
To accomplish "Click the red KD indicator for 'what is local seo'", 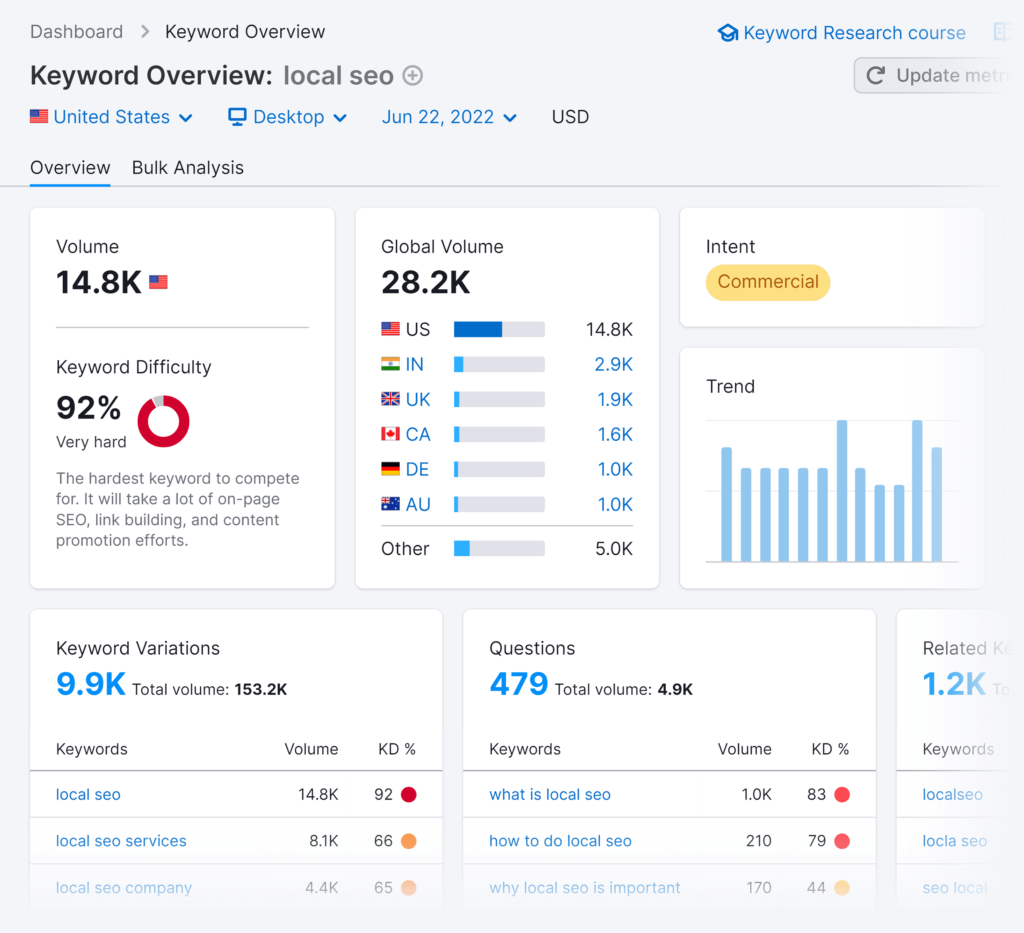I will click(843, 794).
